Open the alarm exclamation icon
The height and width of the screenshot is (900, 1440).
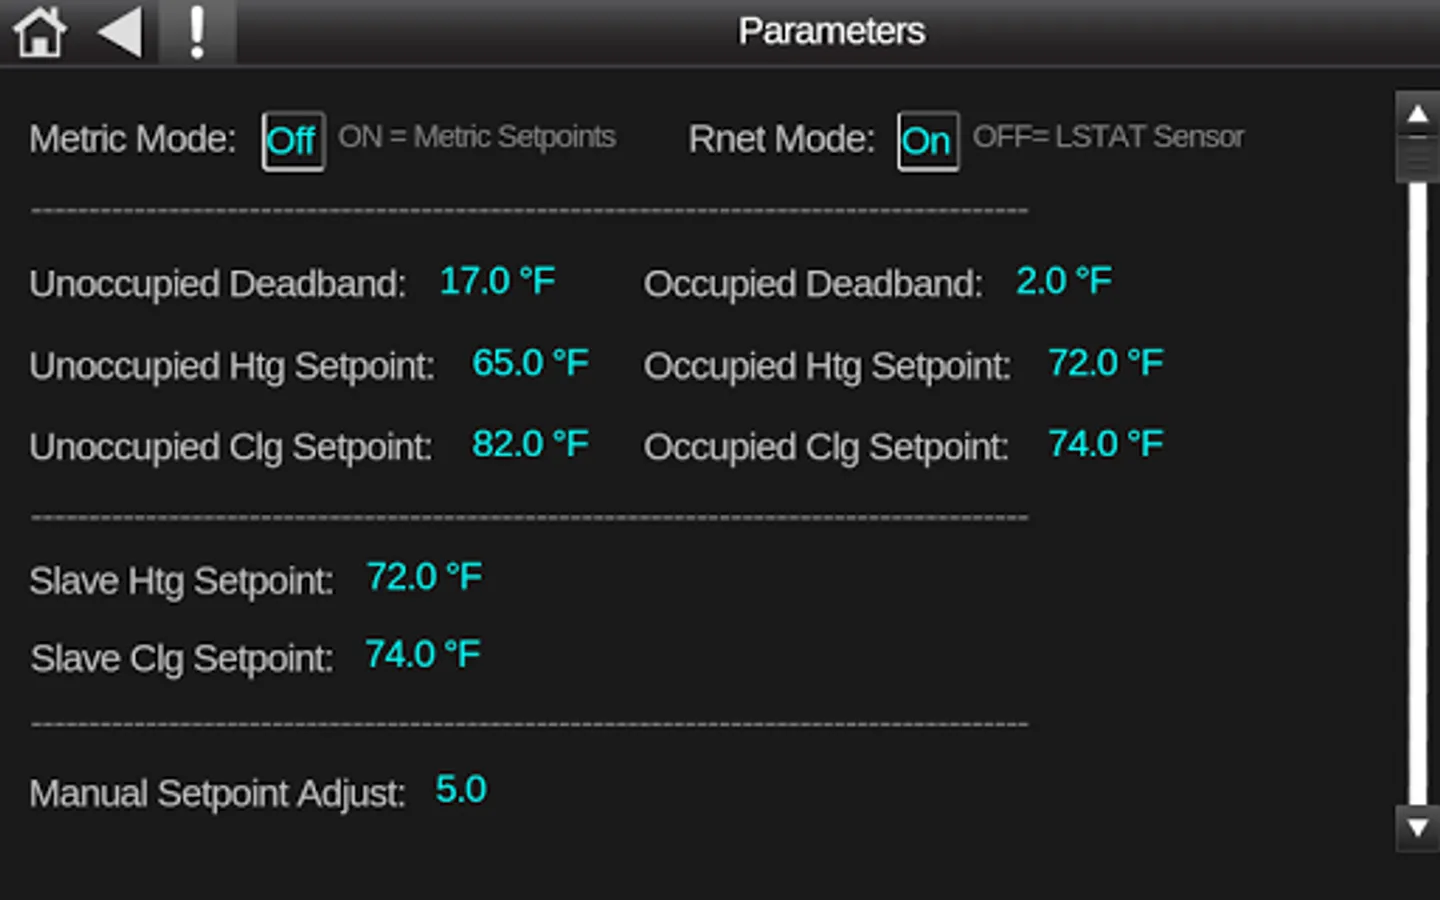pos(197,32)
